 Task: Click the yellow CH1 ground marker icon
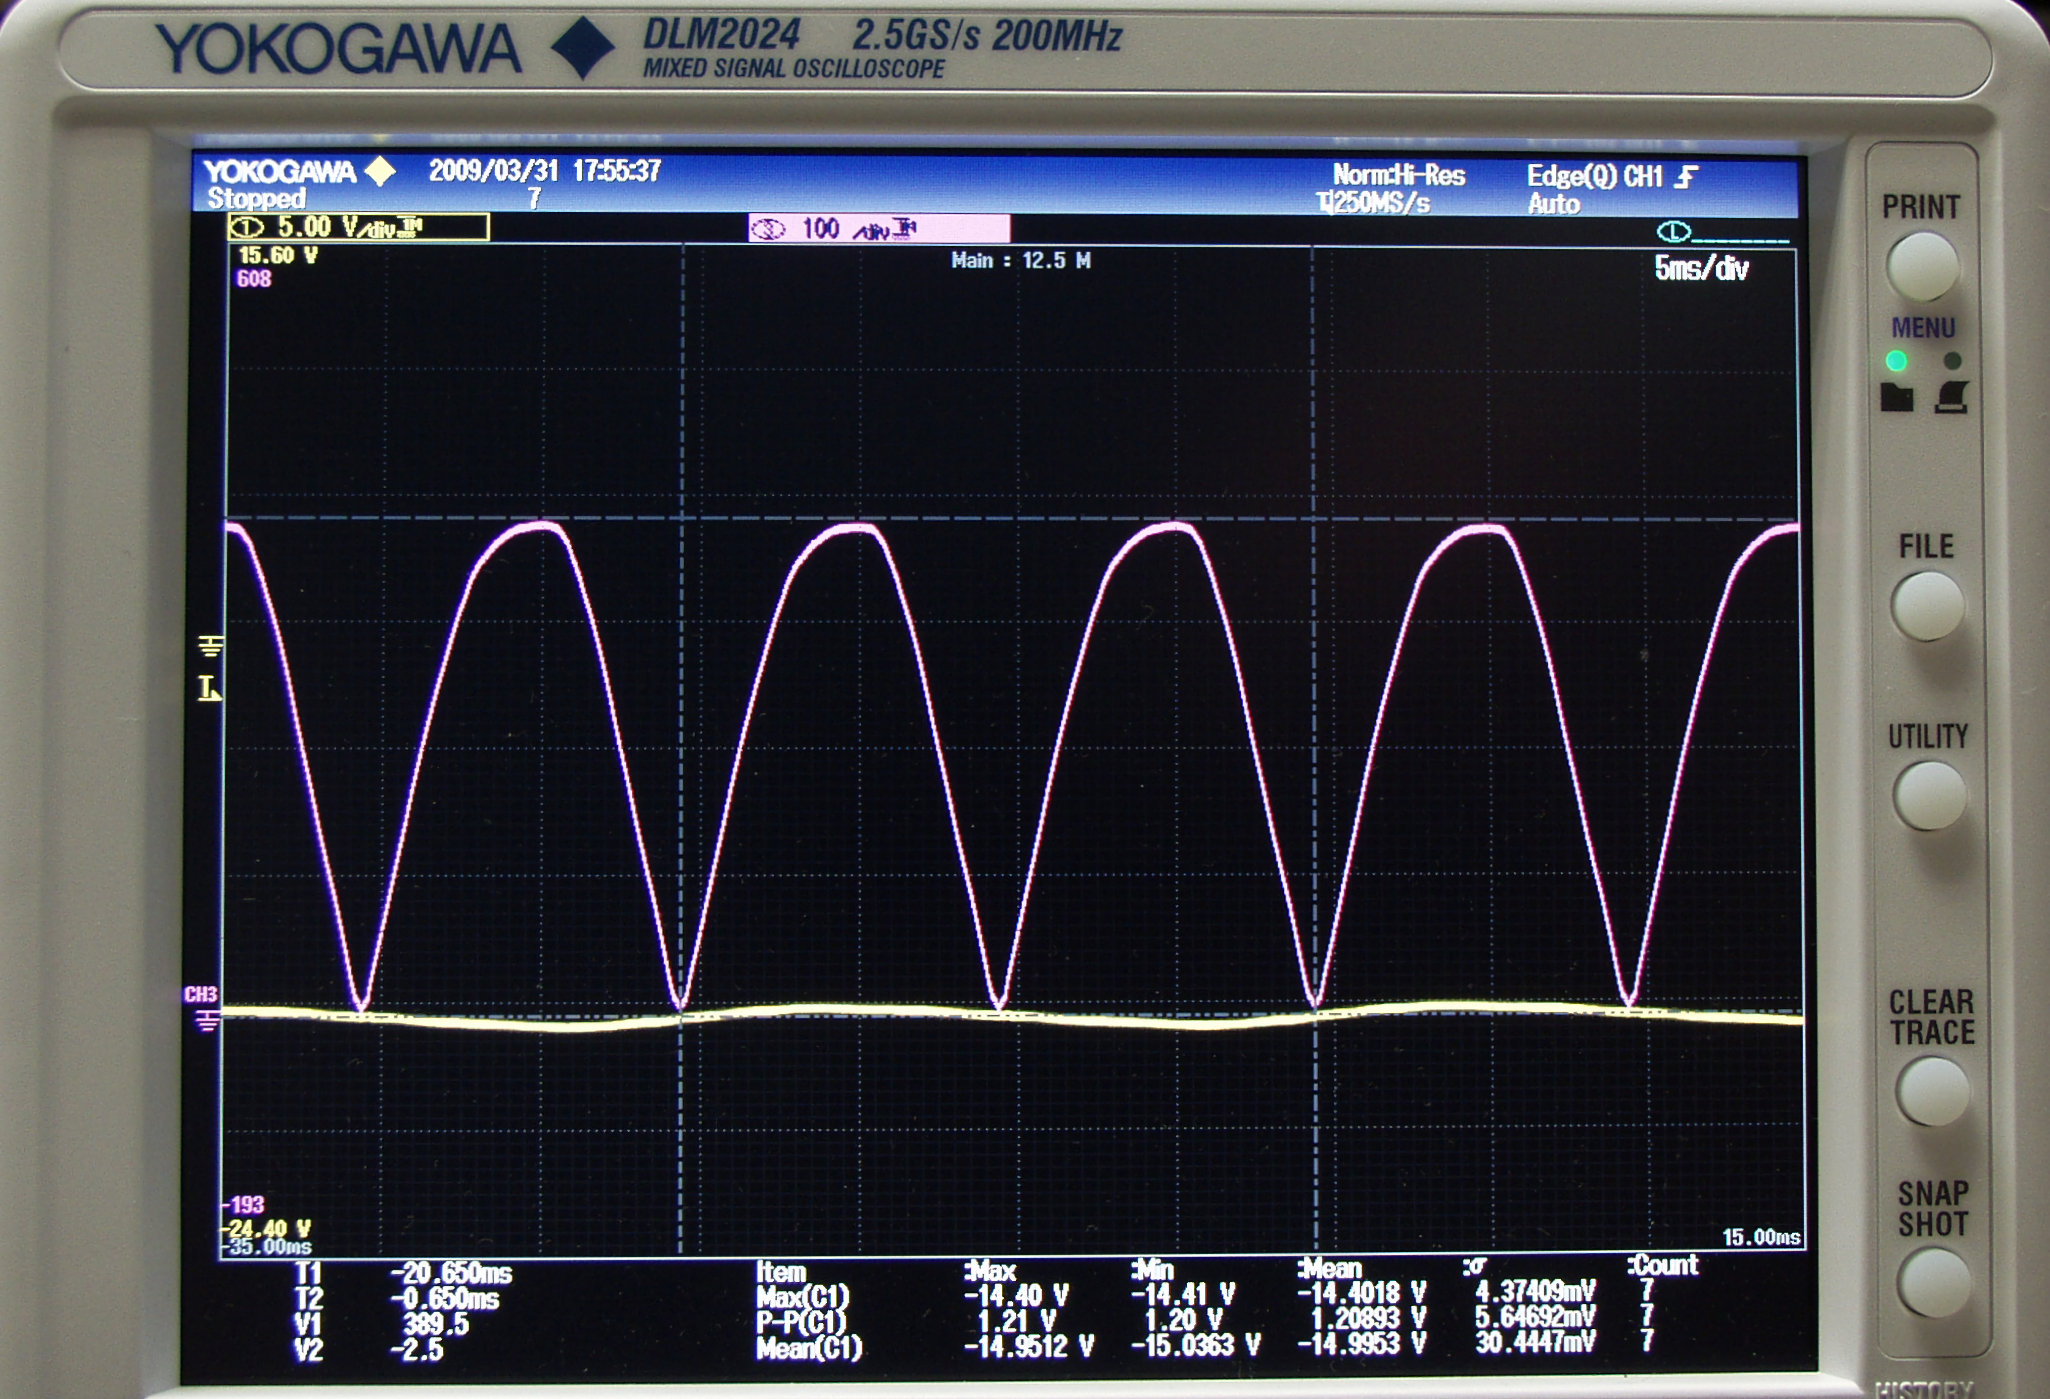(x=210, y=645)
